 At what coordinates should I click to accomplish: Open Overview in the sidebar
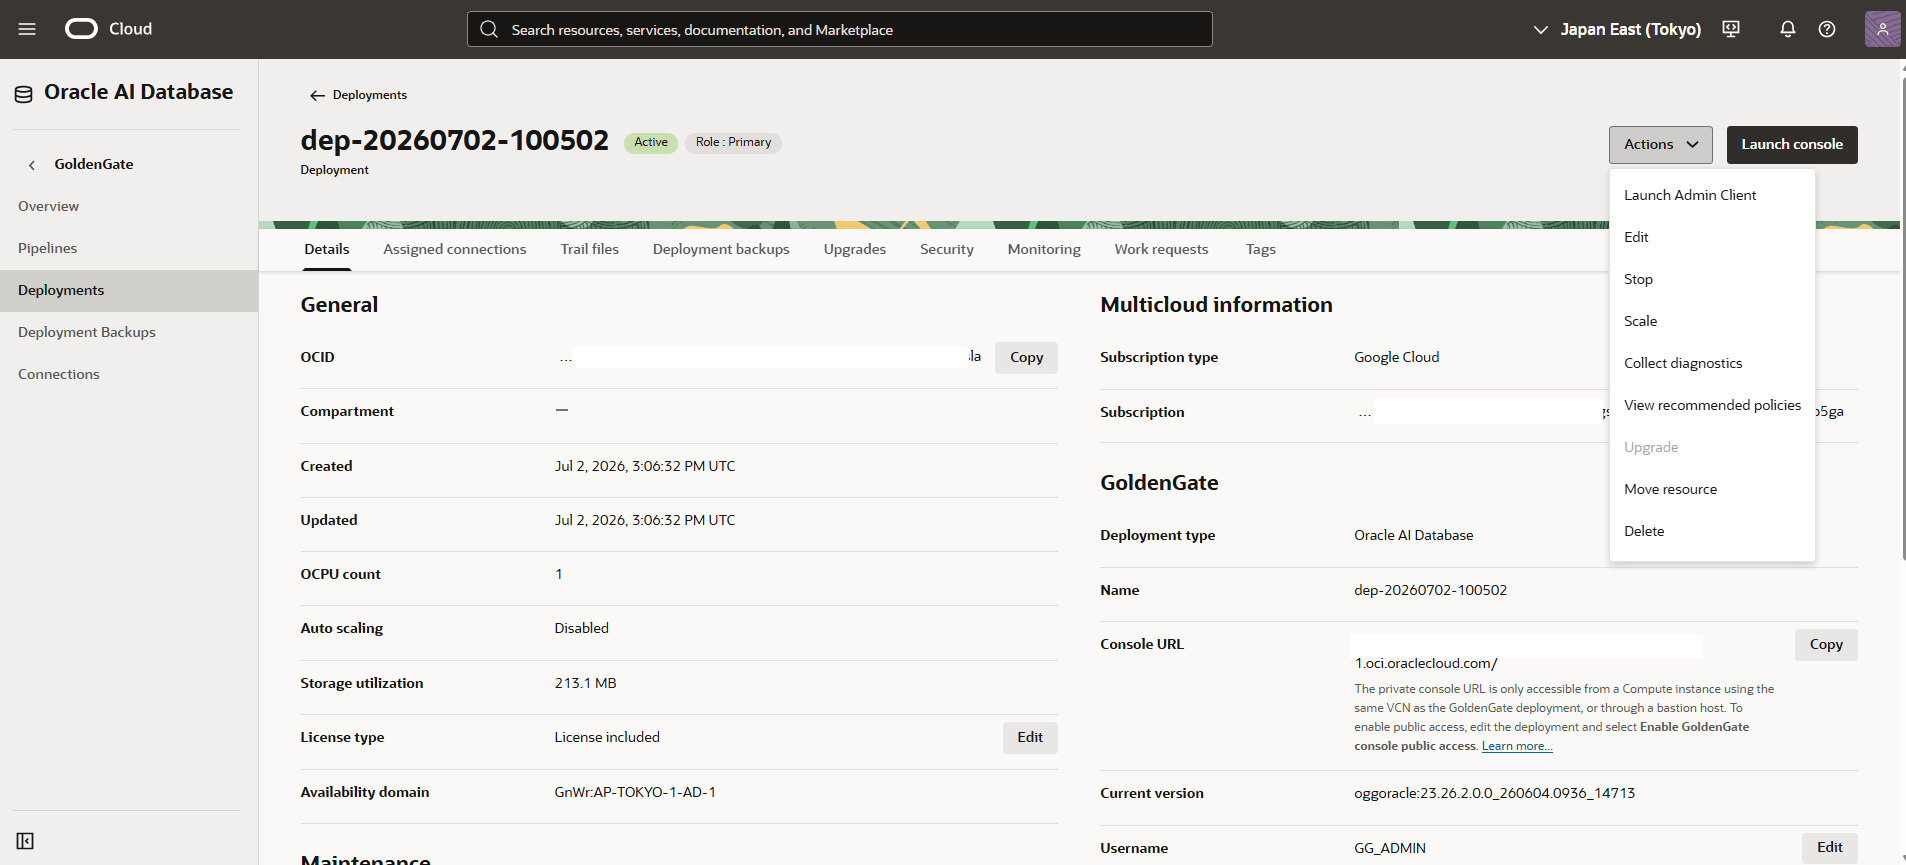[x=129, y=206]
